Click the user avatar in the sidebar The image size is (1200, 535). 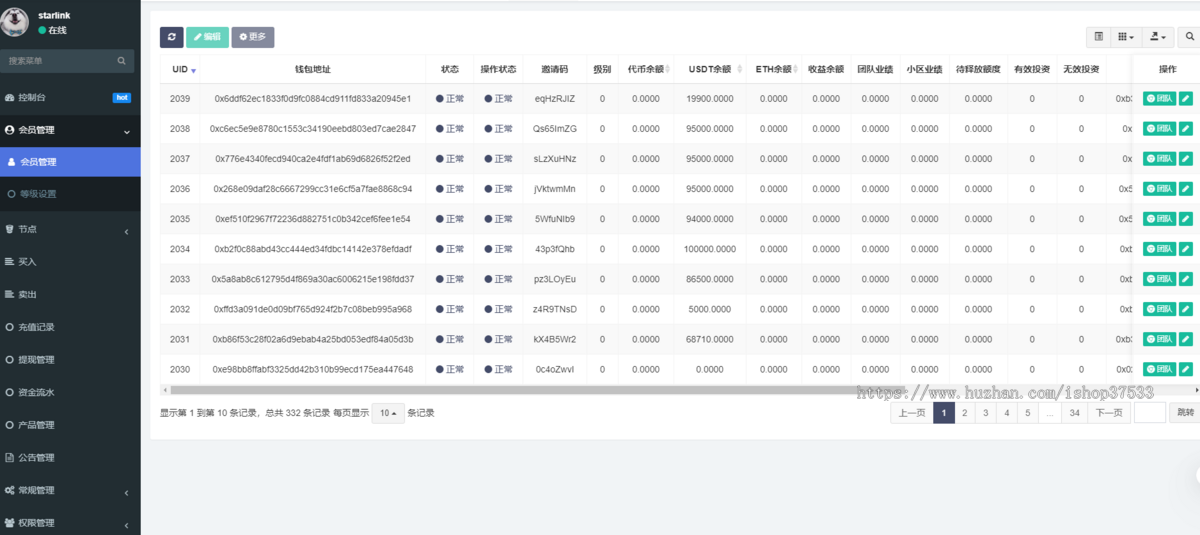click(x=15, y=22)
